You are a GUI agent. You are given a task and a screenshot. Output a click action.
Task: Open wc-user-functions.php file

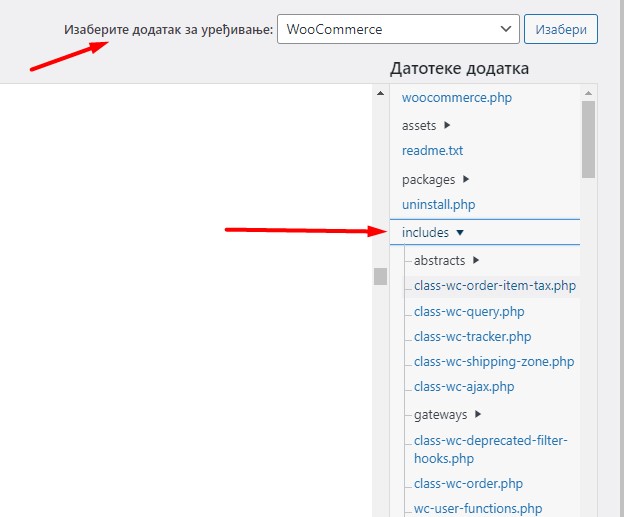click(x=478, y=509)
